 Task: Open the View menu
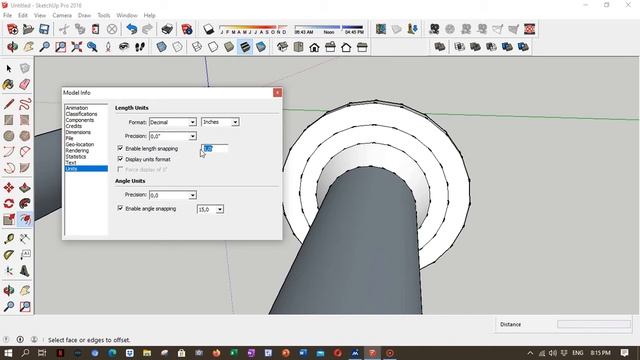click(40, 15)
